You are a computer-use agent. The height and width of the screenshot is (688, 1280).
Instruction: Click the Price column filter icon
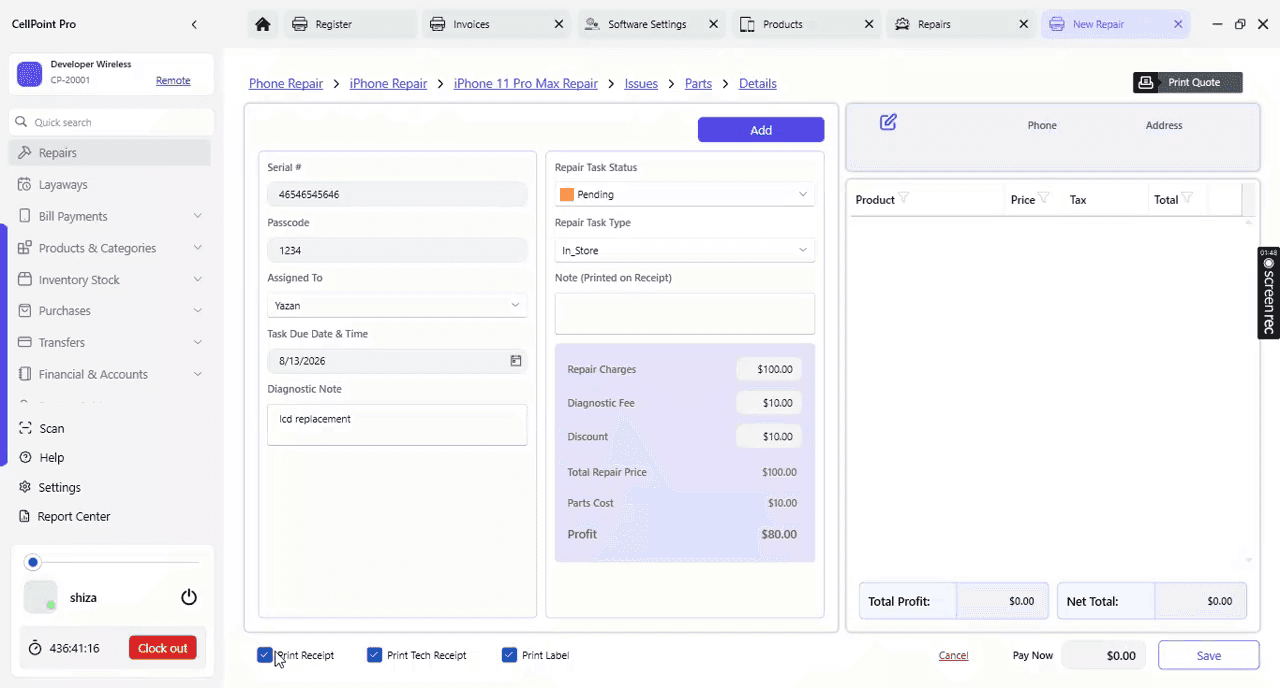point(1044,198)
